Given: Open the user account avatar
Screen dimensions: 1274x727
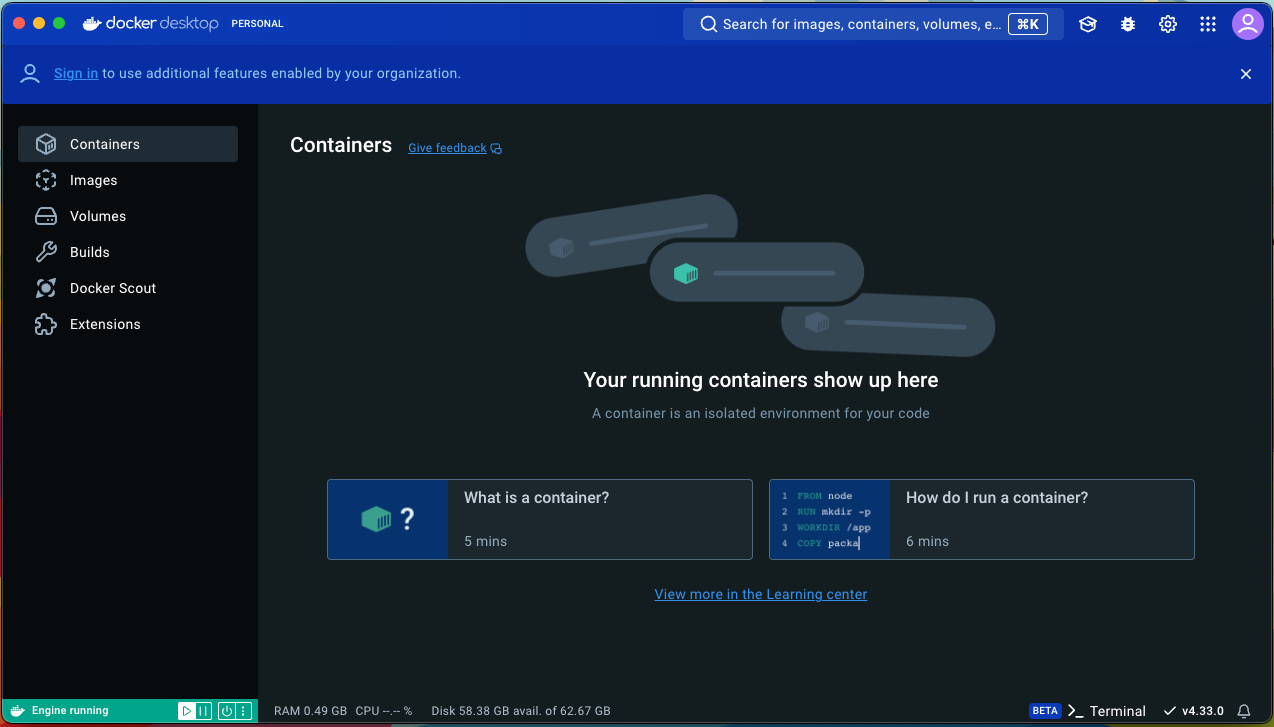Looking at the screenshot, I should click(1248, 24).
